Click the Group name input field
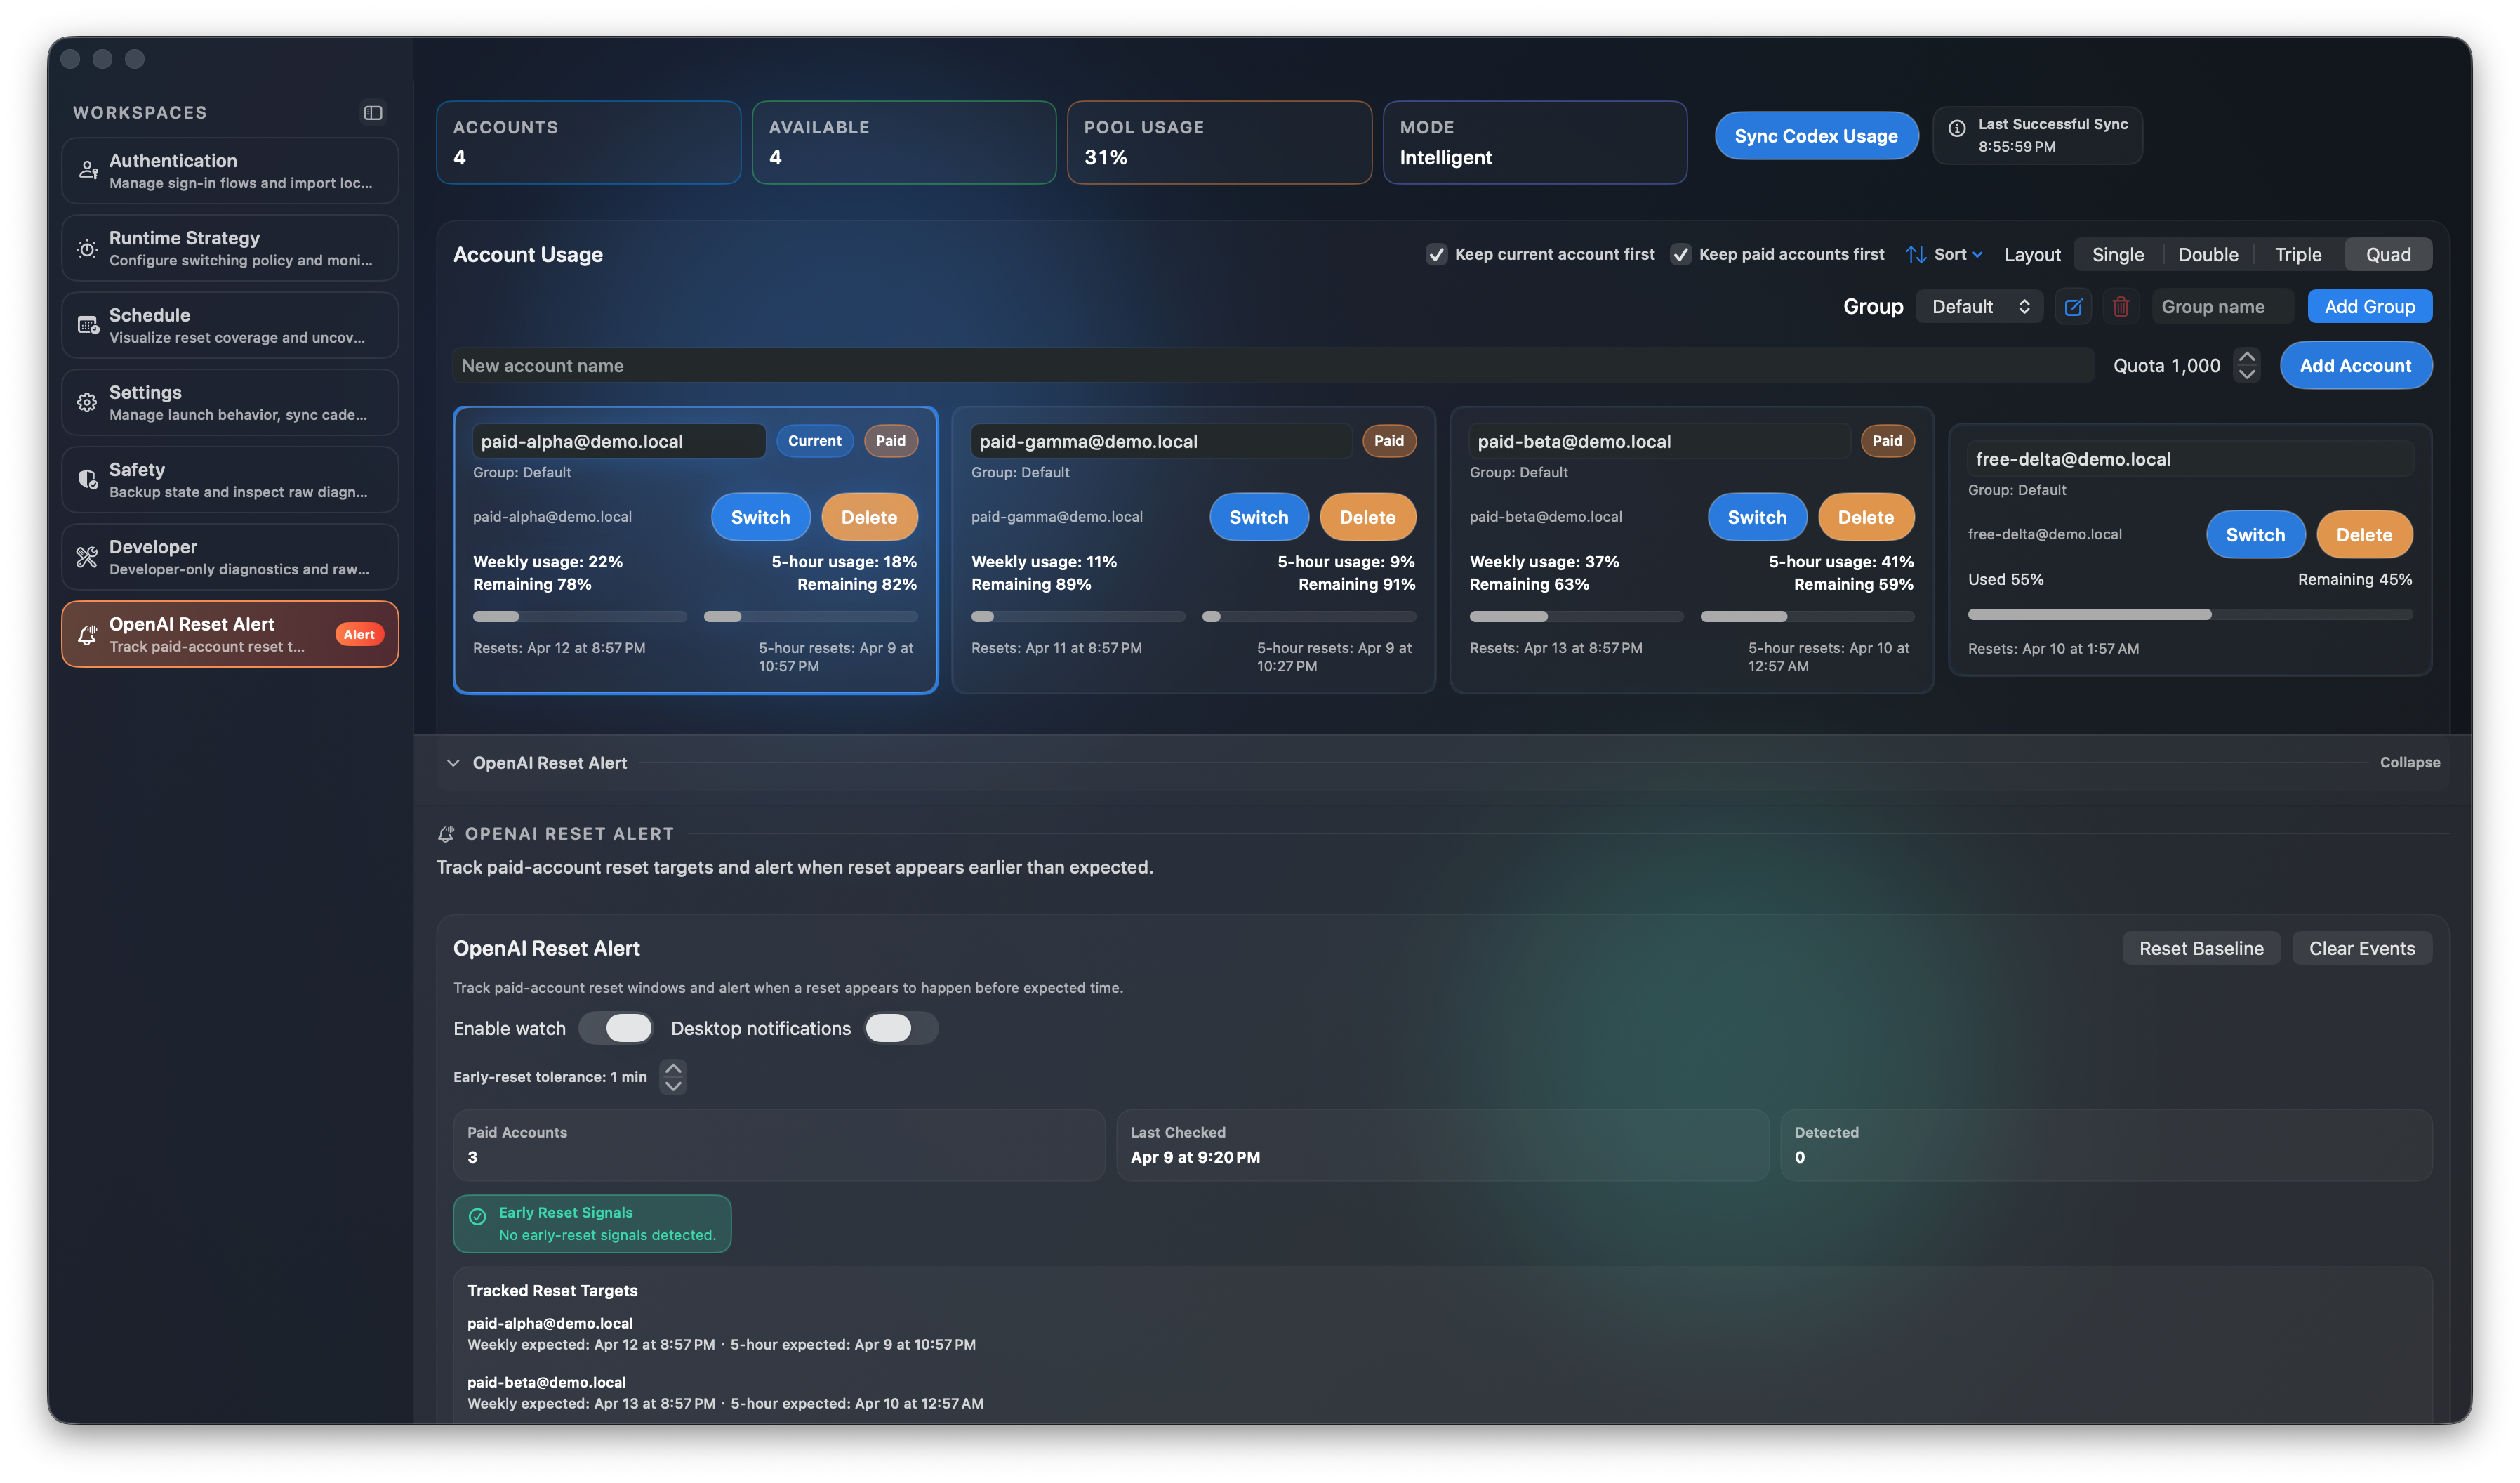This screenshot has width=2520, height=1483. (x=2222, y=307)
